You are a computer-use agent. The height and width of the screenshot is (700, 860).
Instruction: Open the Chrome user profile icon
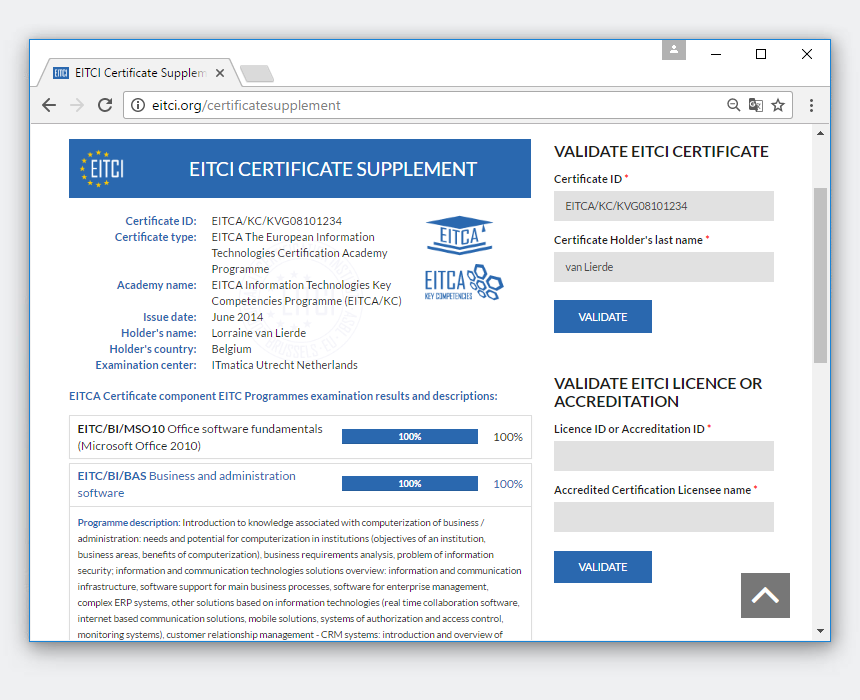click(x=674, y=49)
